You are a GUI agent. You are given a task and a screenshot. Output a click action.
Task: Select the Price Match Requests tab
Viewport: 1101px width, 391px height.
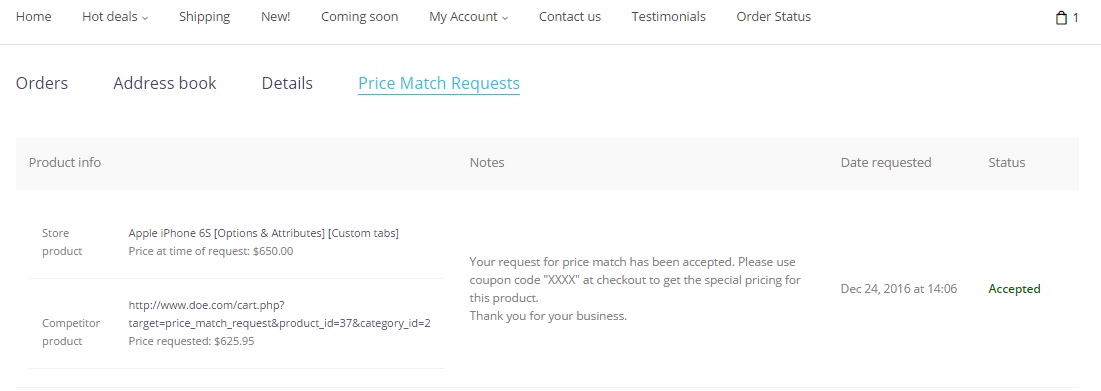[439, 84]
